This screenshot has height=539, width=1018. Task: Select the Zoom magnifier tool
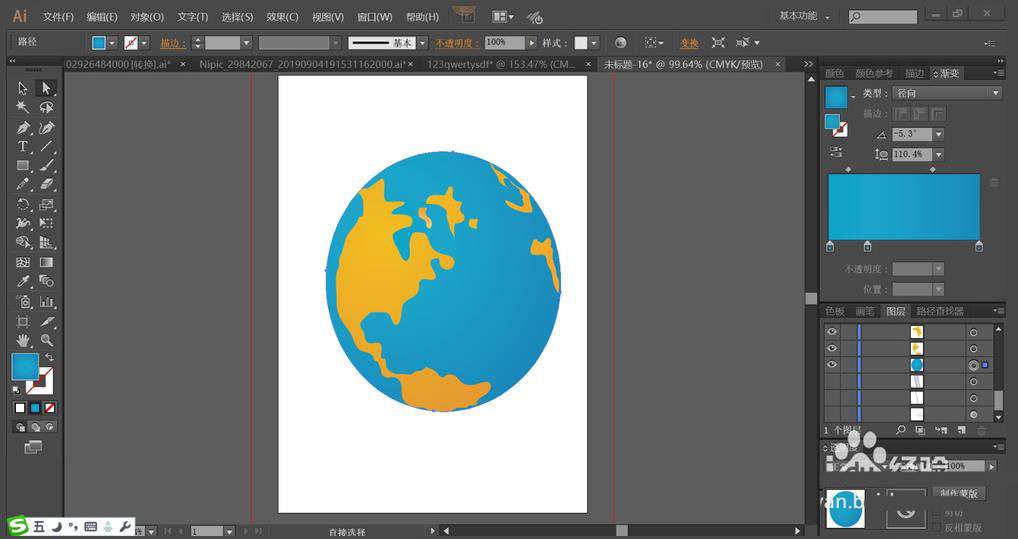click(46, 341)
